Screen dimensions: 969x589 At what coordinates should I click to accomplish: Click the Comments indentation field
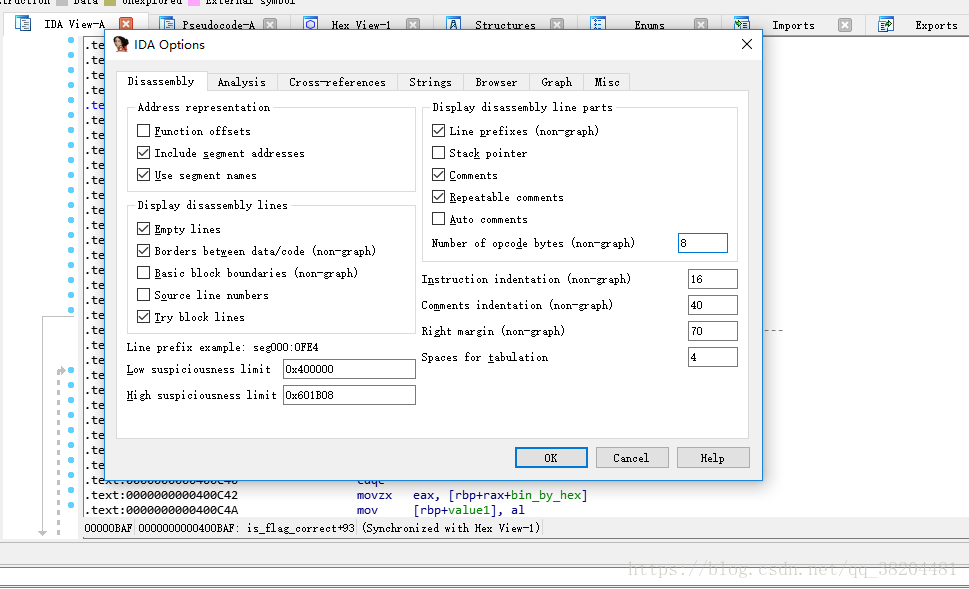pos(713,305)
